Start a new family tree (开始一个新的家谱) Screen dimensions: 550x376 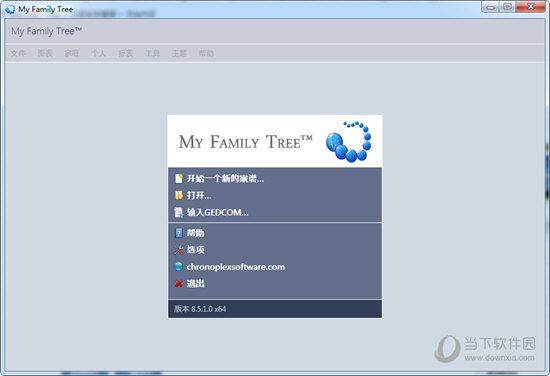[x=219, y=179]
